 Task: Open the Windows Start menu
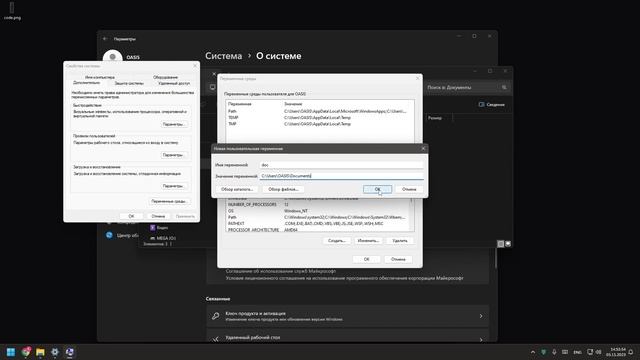click(11, 352)
